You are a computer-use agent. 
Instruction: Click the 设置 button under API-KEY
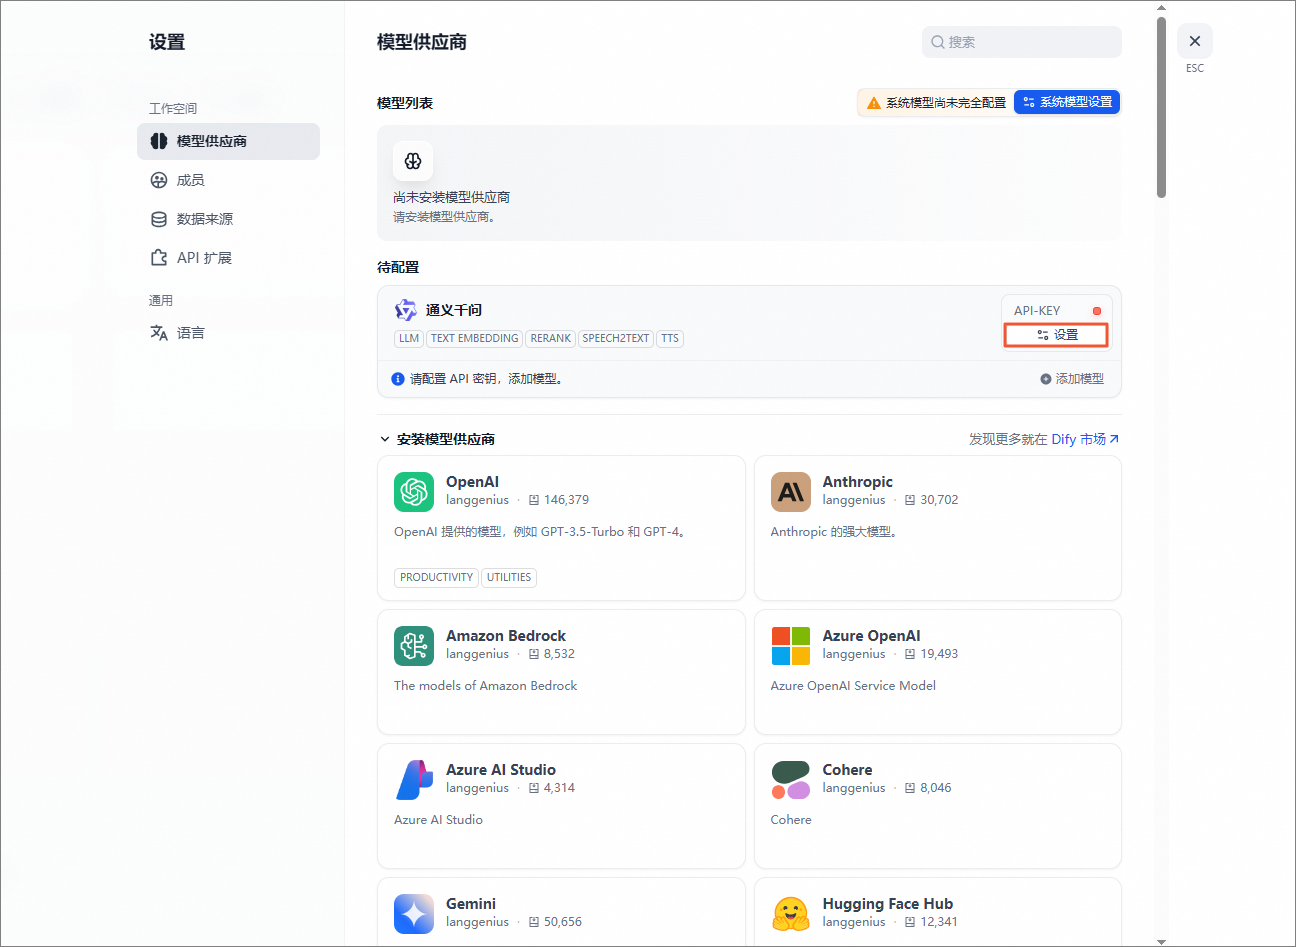[1057, 335]
